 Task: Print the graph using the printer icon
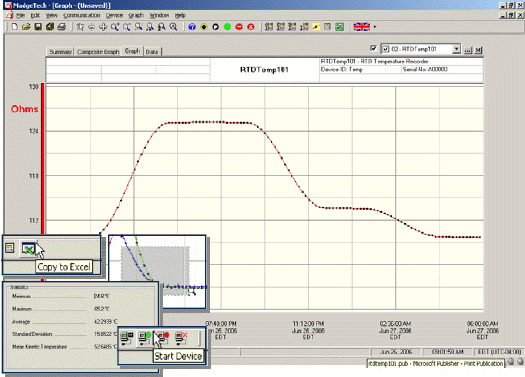(61, 27)
